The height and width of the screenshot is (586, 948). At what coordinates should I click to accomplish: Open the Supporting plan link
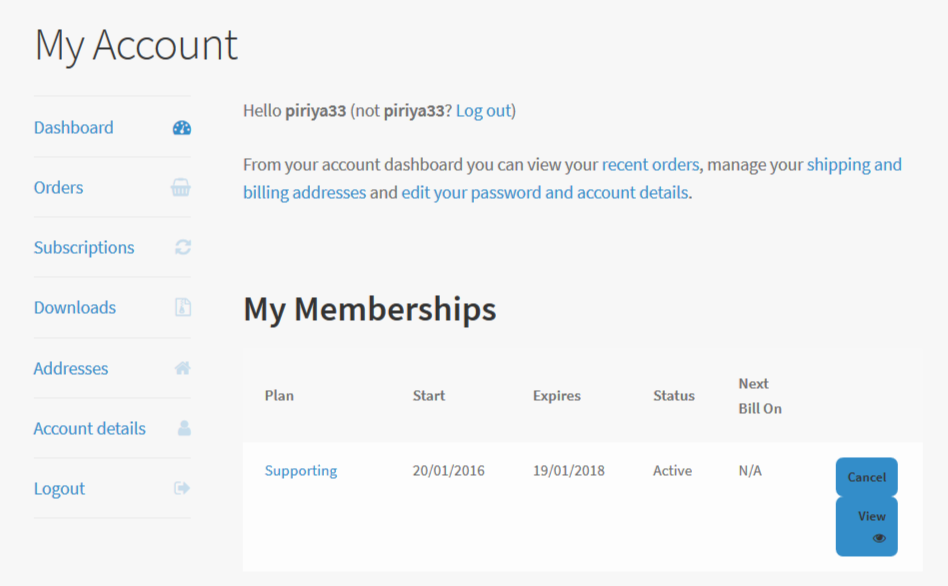[x=301, y=471]
